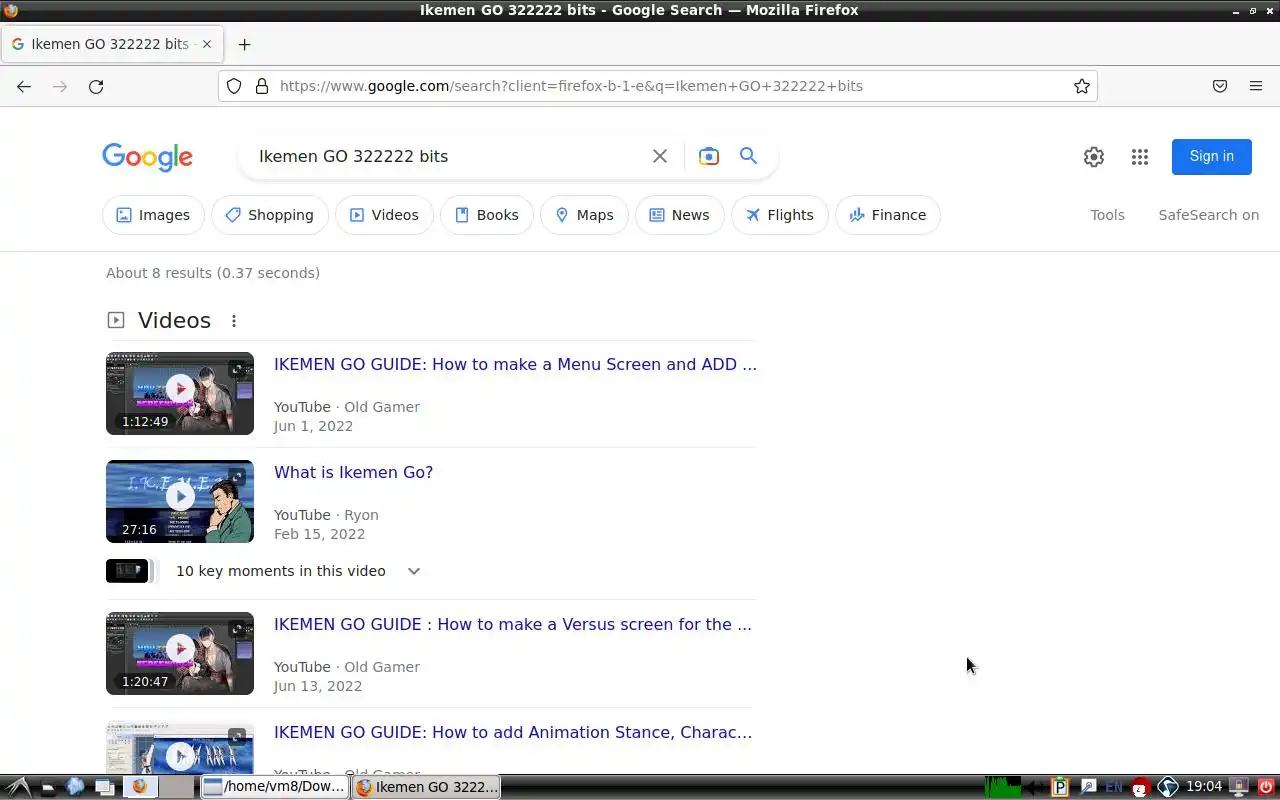Switch to Ikemen GO 3222... taskbar entry
Screen dimensions: 1280x800
[x=427, y=787]
